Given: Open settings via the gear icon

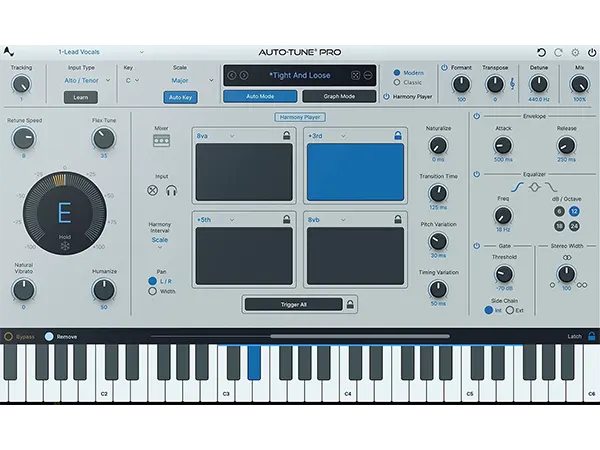Looking at the screenshot, I should pos(574,52).
